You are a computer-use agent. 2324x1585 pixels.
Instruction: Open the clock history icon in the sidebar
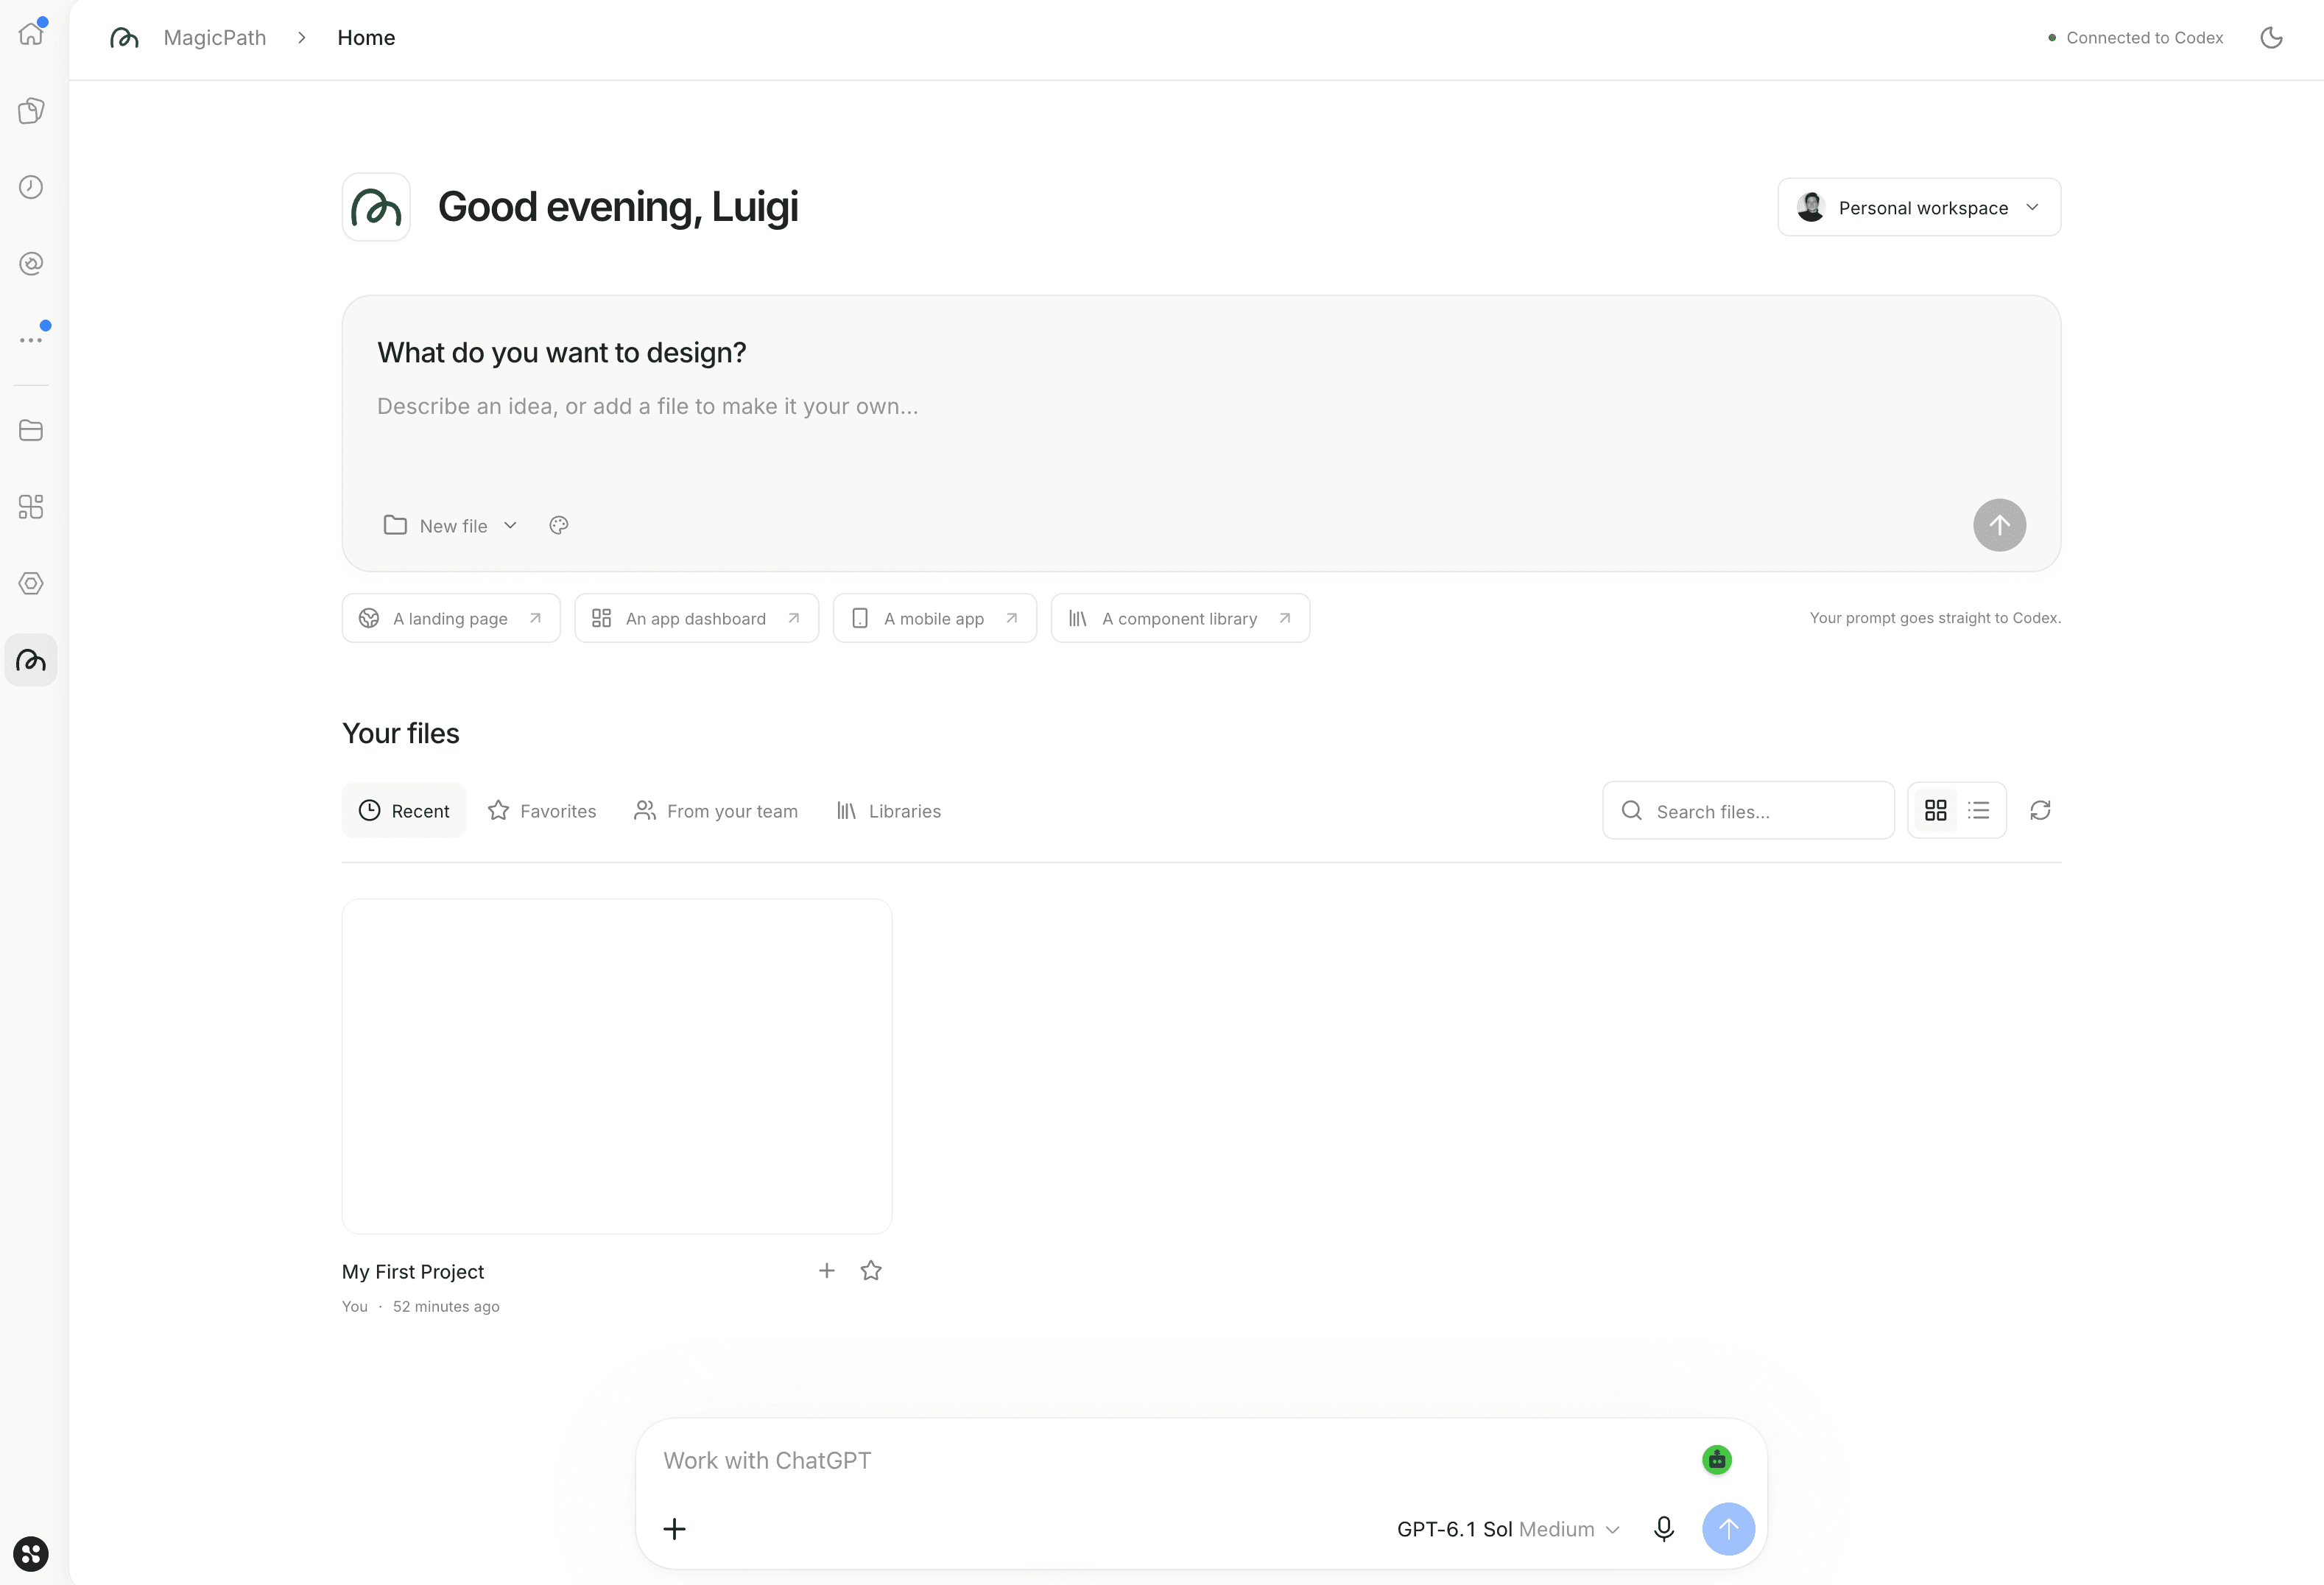pos(31,187)
